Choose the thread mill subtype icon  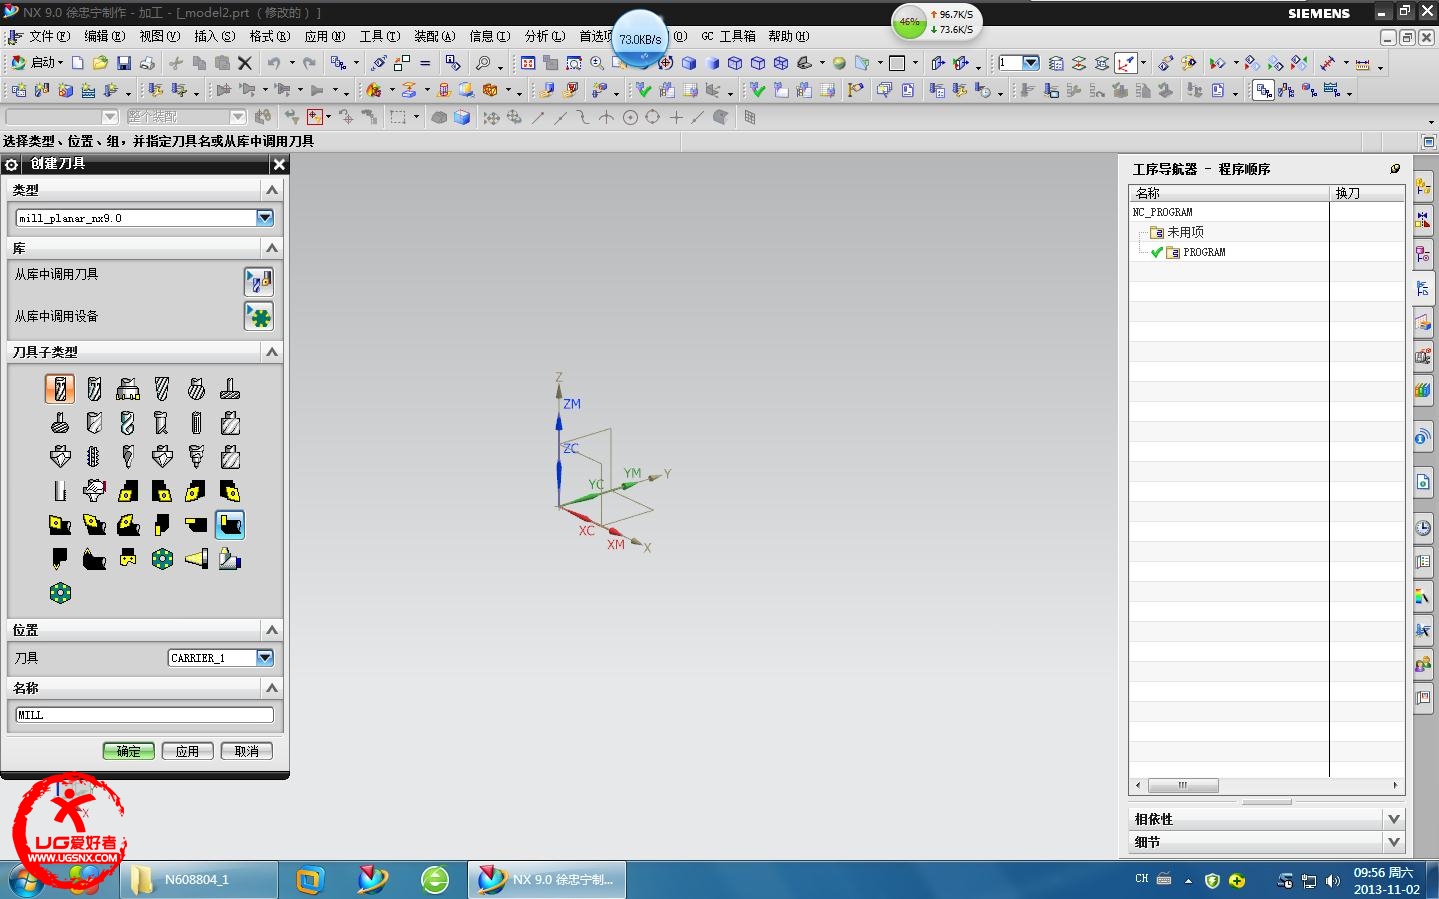tap(94, 457)
